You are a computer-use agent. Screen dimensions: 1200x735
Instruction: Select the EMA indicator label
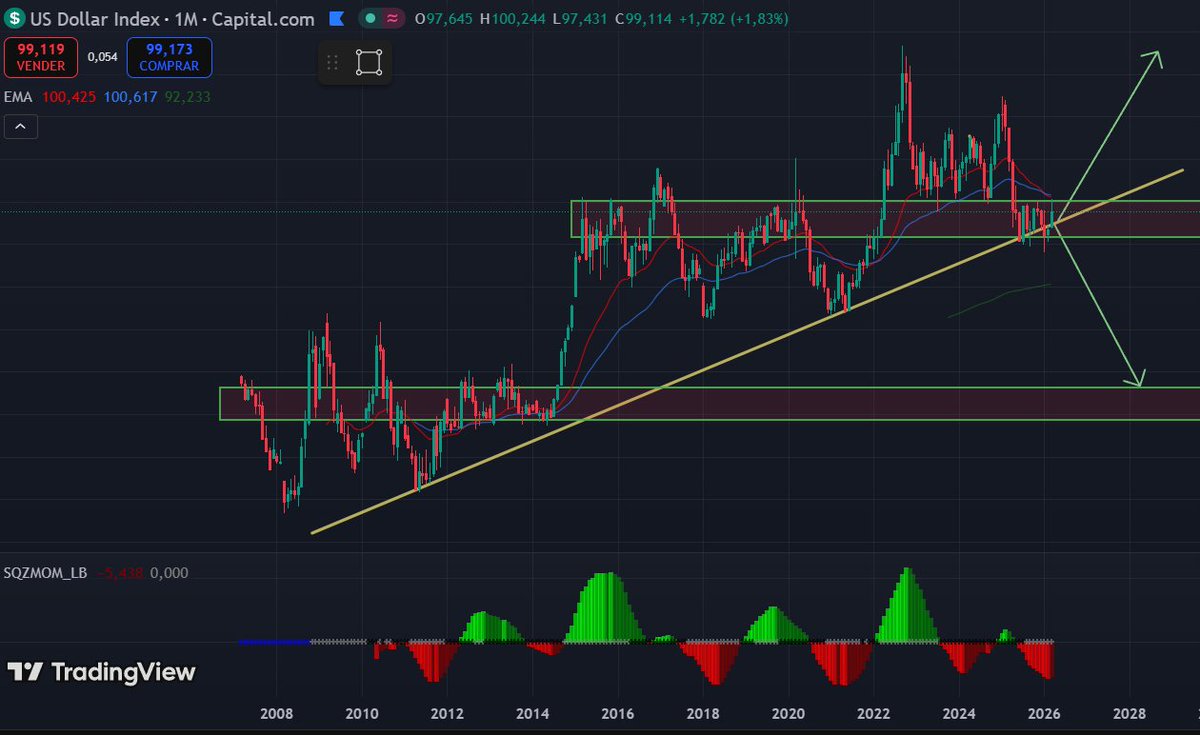pos(19,97)
